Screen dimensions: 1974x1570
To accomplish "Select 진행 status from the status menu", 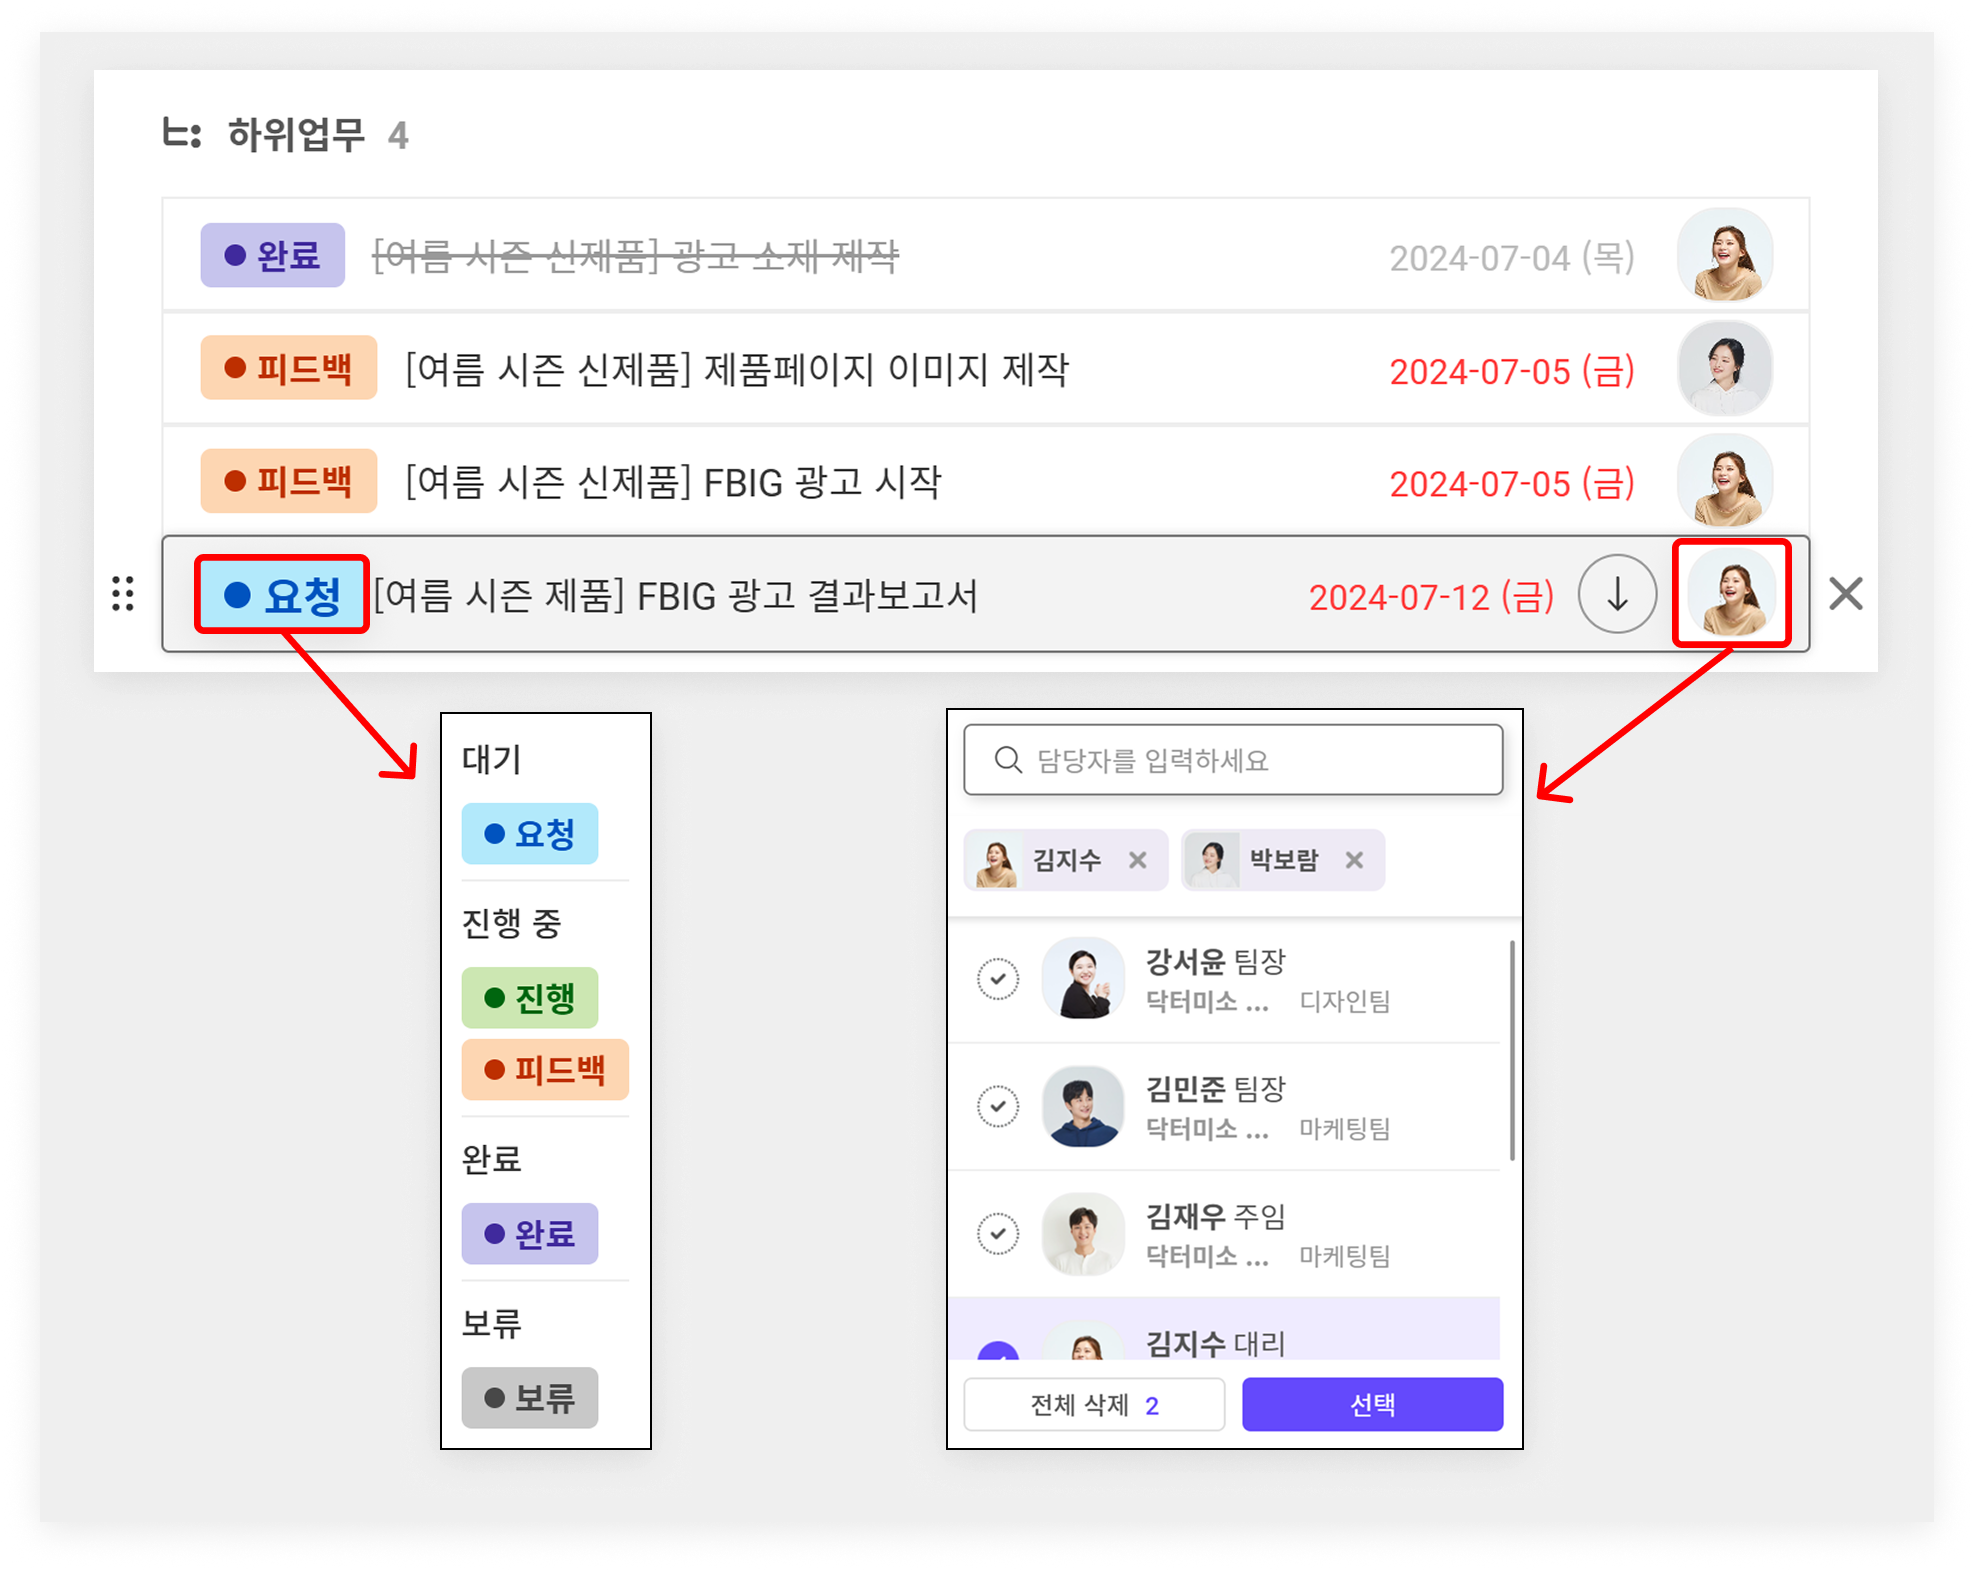I will click(x=529, y=998).
